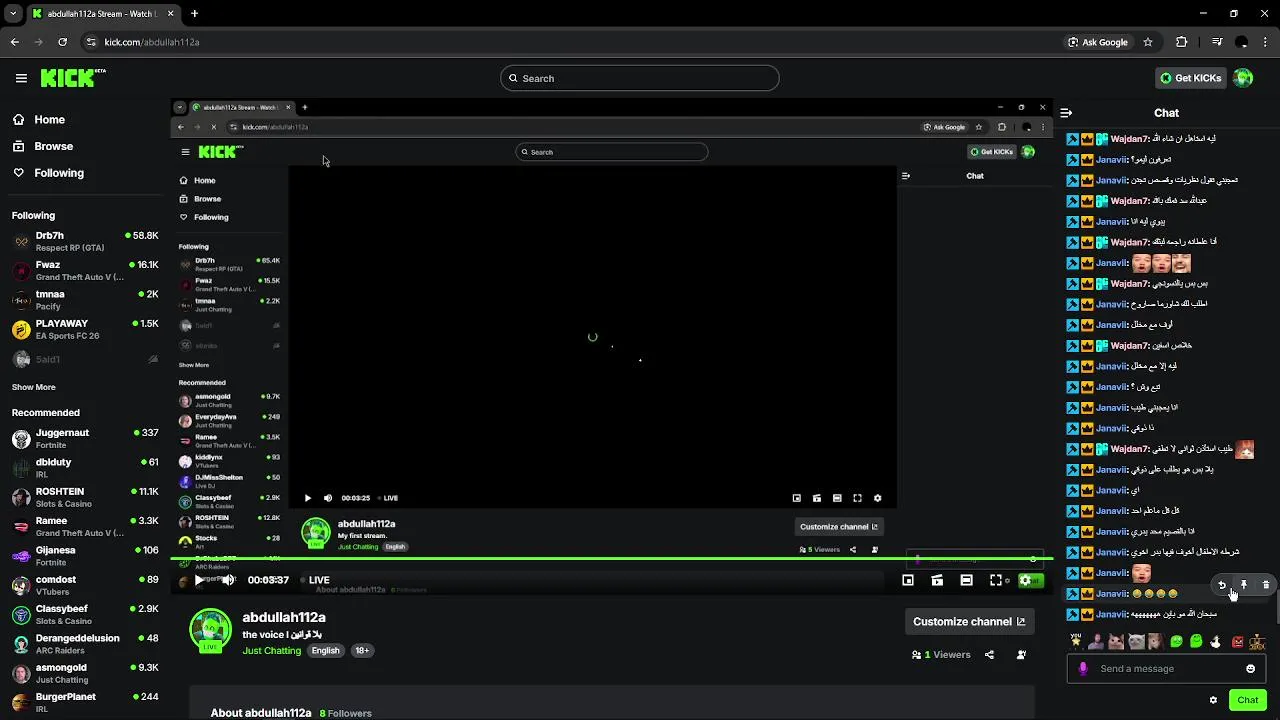Screen dimensions: 1280x720
Task: Mute outer player with volume icon
Action: 228,580
